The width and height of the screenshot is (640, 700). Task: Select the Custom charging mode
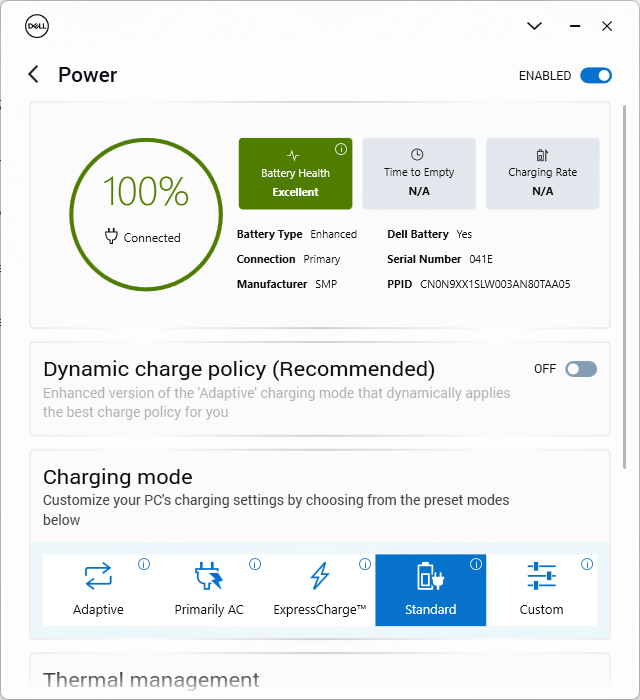541,590
